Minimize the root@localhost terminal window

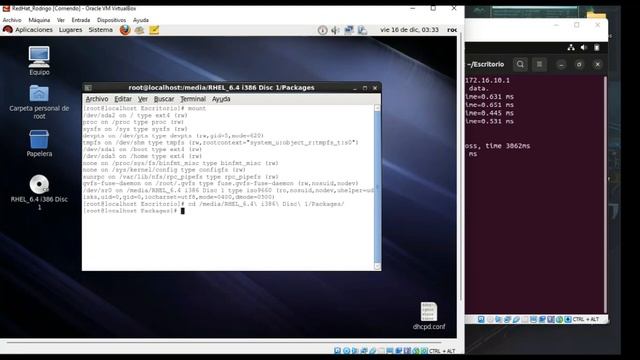[355, 88]
